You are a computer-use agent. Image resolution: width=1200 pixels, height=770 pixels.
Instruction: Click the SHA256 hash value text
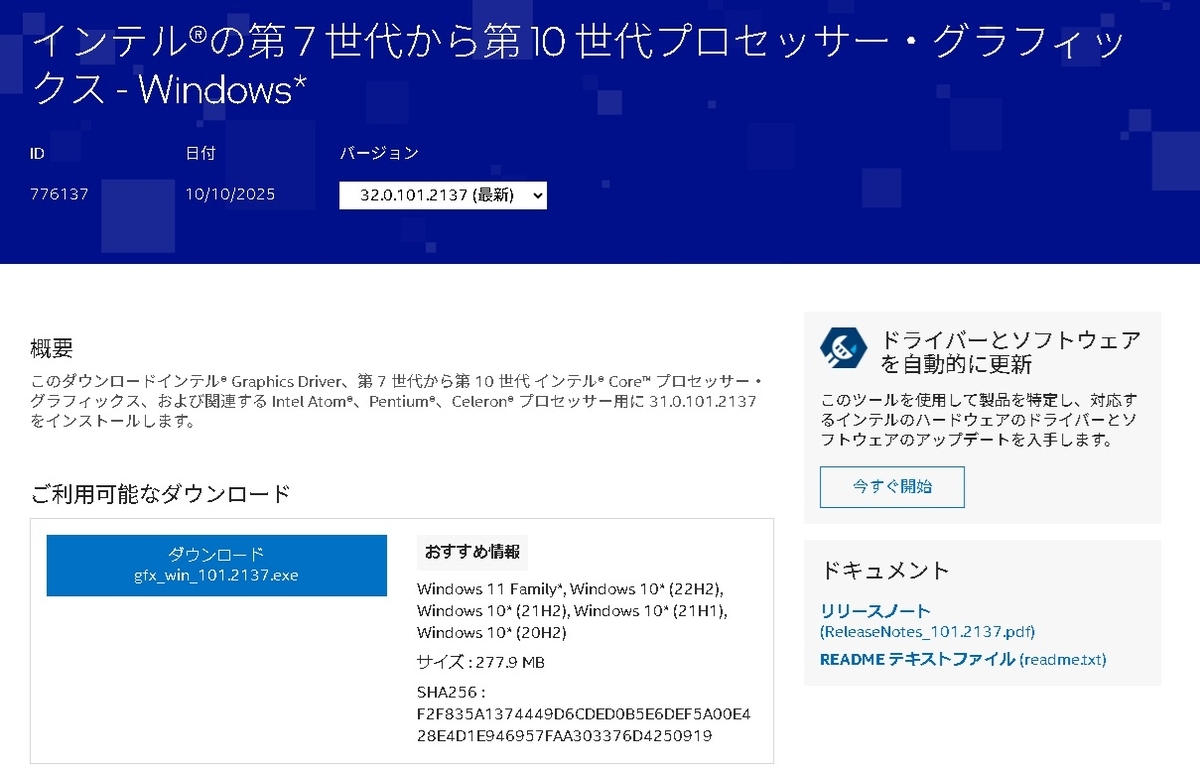click(x=583, y=725)
